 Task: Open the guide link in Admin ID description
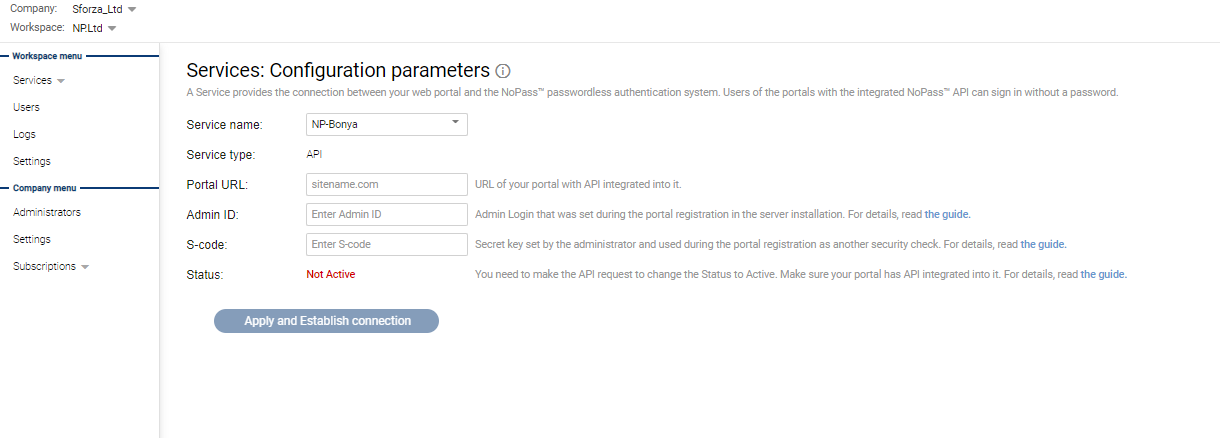pyautogui.click(x=947, y=214)
